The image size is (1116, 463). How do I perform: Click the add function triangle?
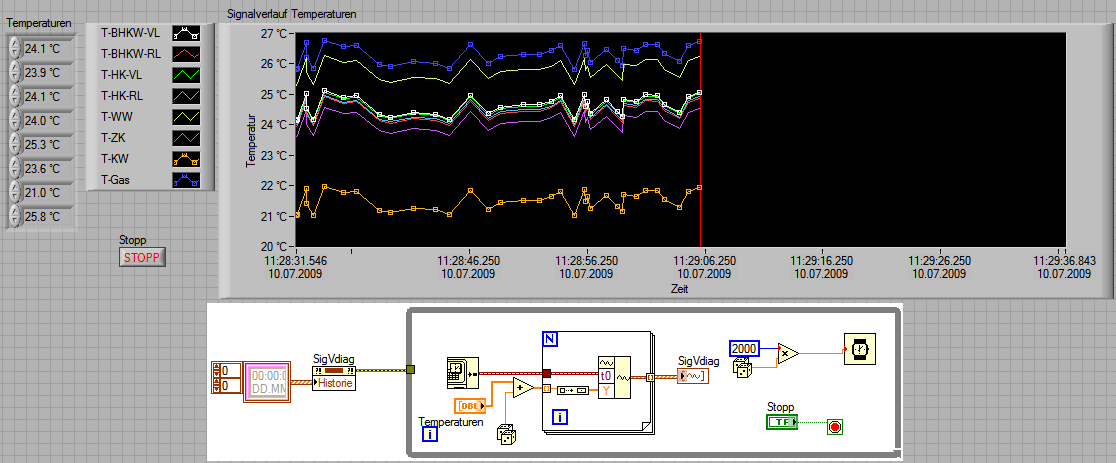[523, 388]
